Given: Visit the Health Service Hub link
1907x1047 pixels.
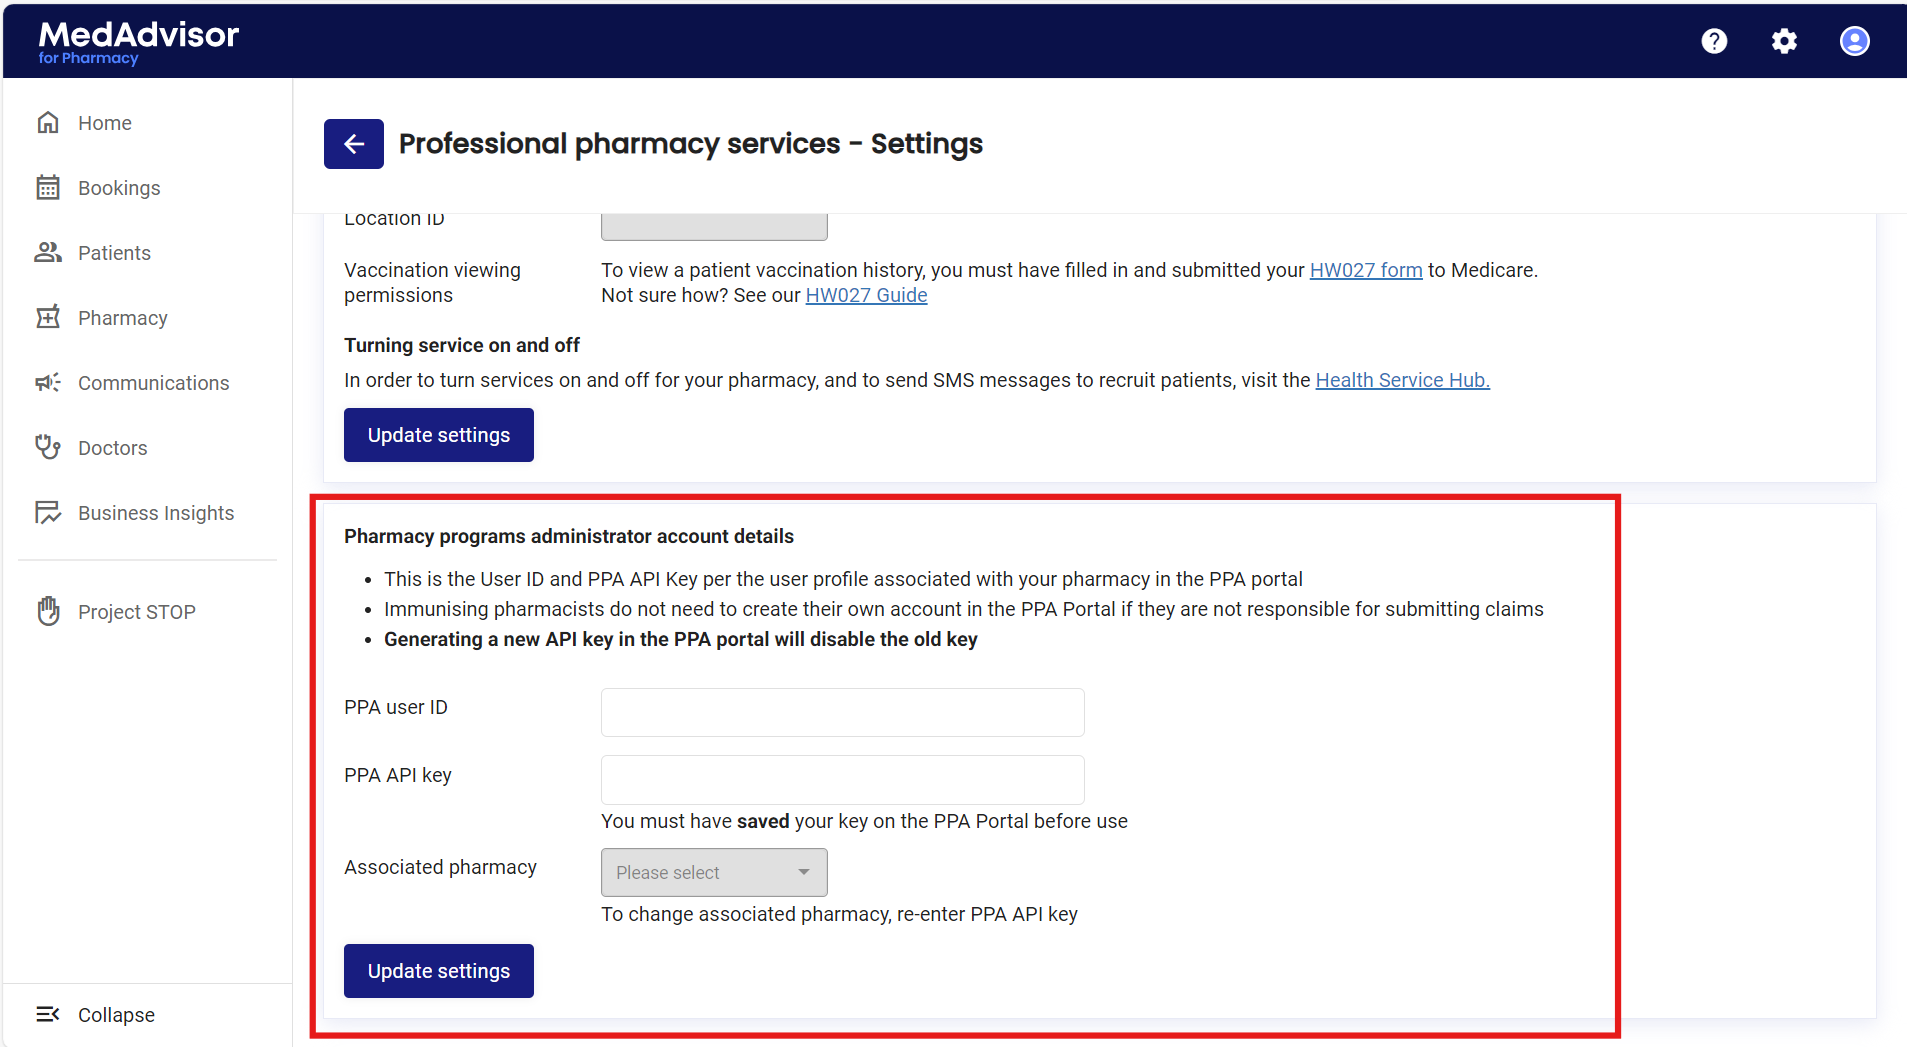Looking at the screenshot, I should [1402, 380].
